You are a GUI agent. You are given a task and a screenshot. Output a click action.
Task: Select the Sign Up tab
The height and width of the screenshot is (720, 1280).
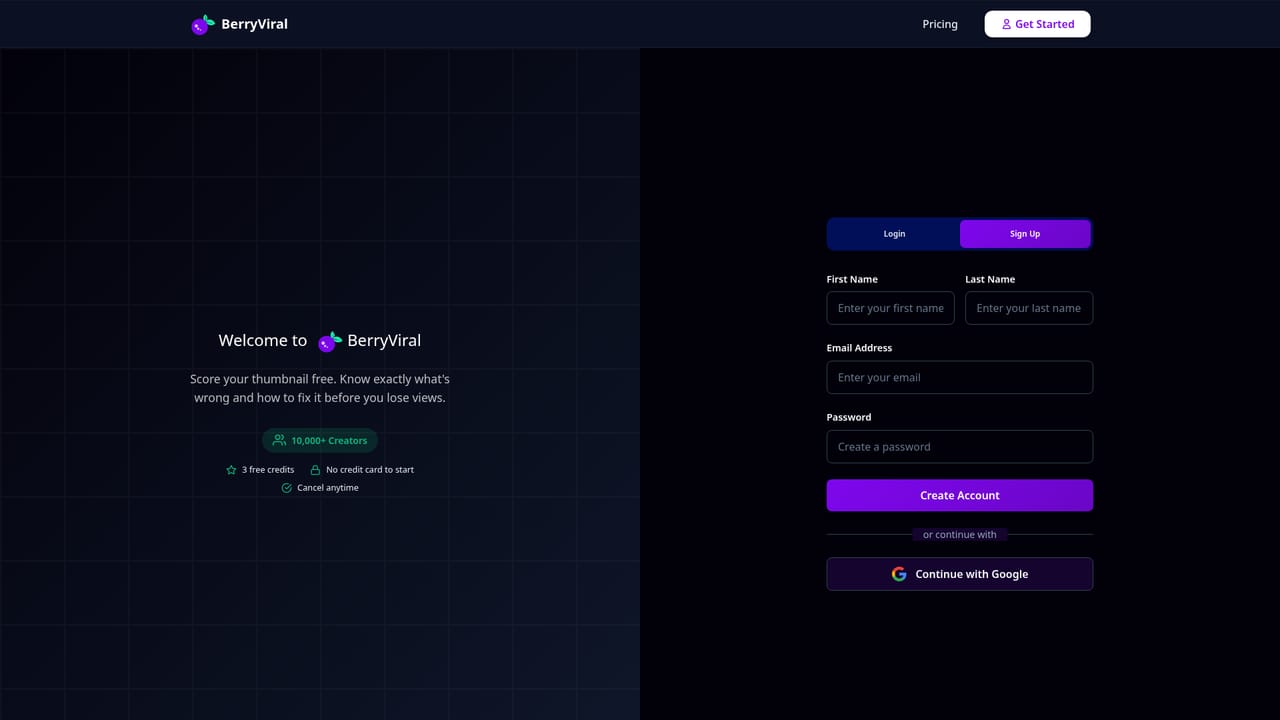(x=1025, y=234)
